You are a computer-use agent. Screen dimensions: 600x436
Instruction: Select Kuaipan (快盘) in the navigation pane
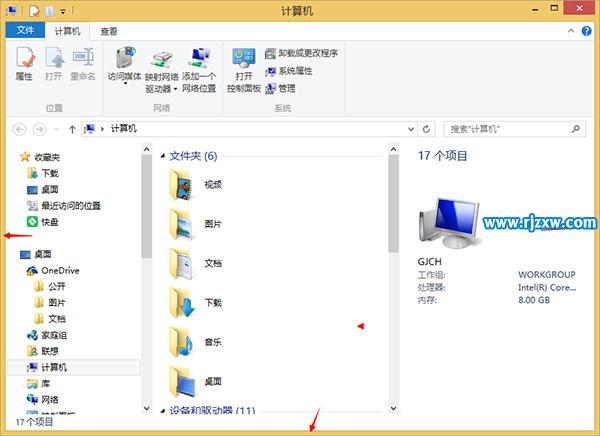43,222
